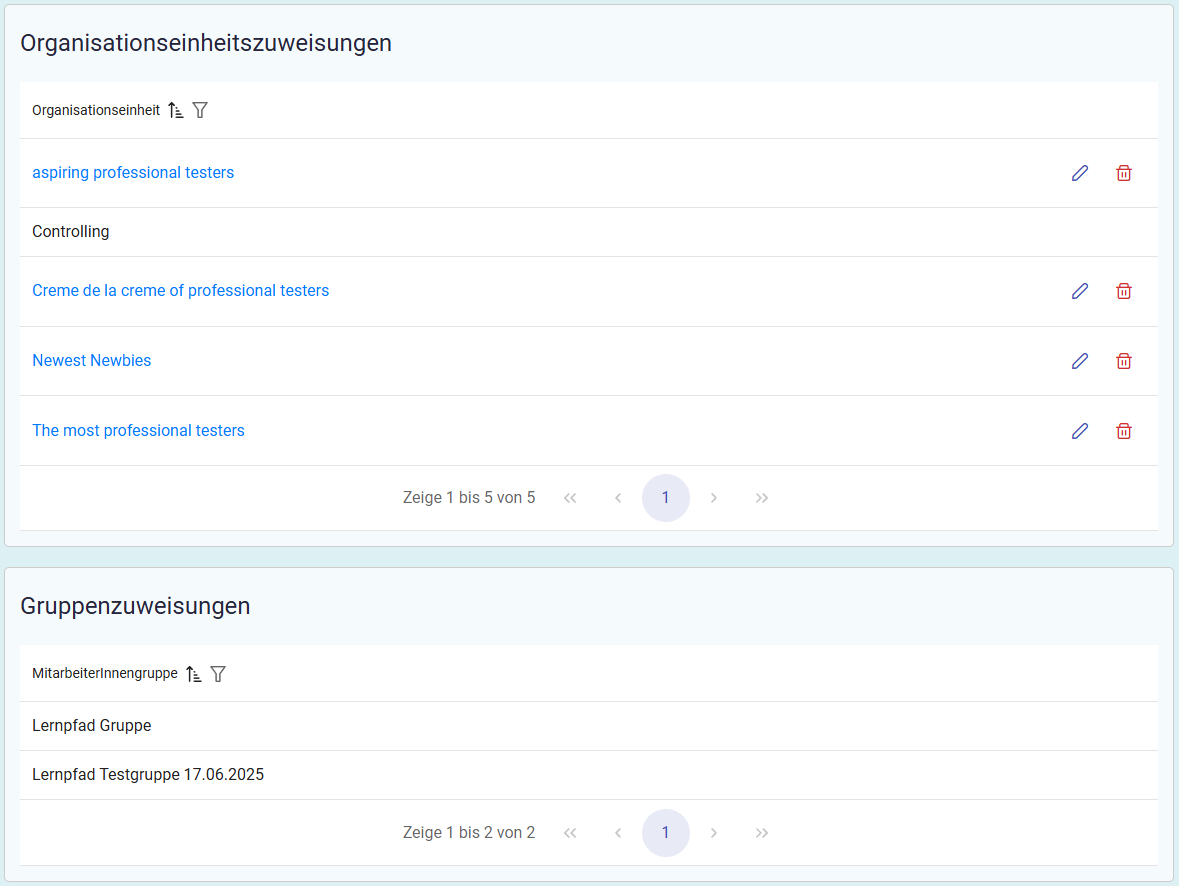Remove Newest Newbies with trash icon
The image size is (1179, 886).
pyautogui.click(x=1123, y=361)
